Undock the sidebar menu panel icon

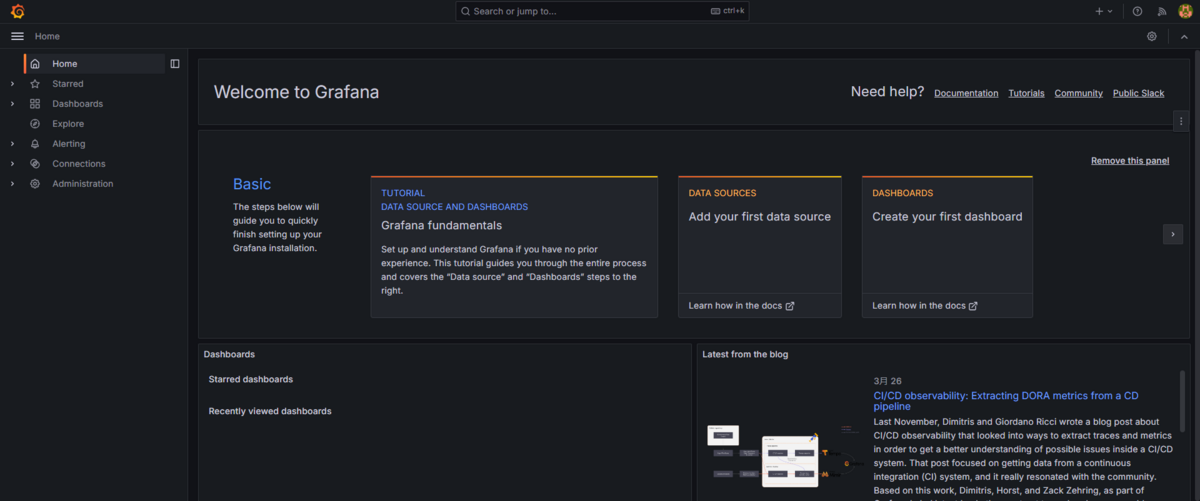point(175,64)
